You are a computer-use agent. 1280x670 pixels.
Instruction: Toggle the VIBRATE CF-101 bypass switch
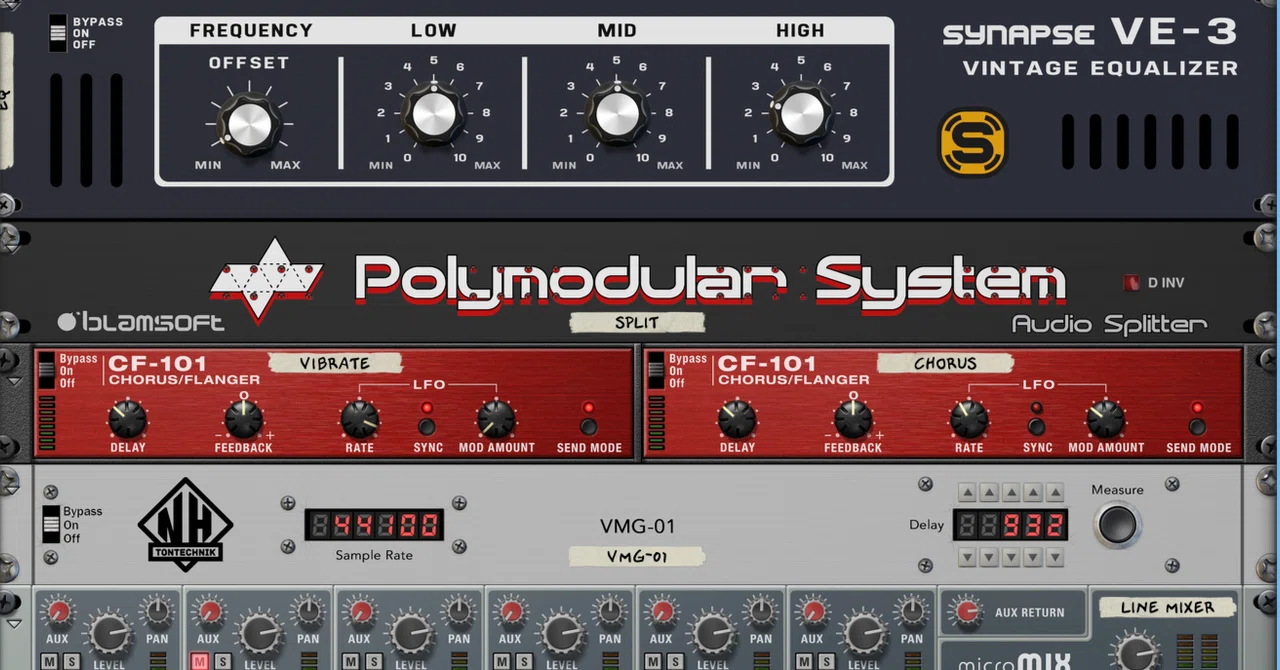(46, 372)
